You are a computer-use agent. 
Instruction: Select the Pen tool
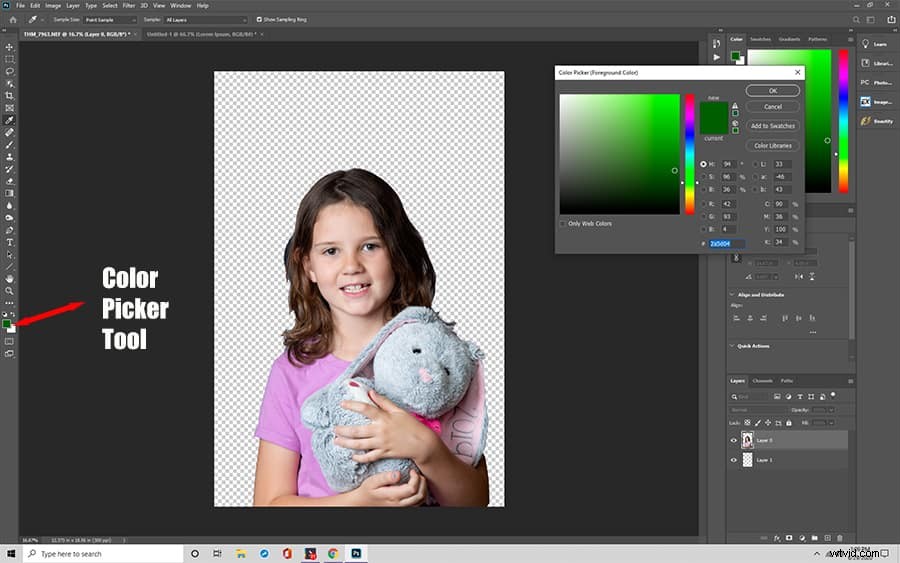click(x=9, y=230)
